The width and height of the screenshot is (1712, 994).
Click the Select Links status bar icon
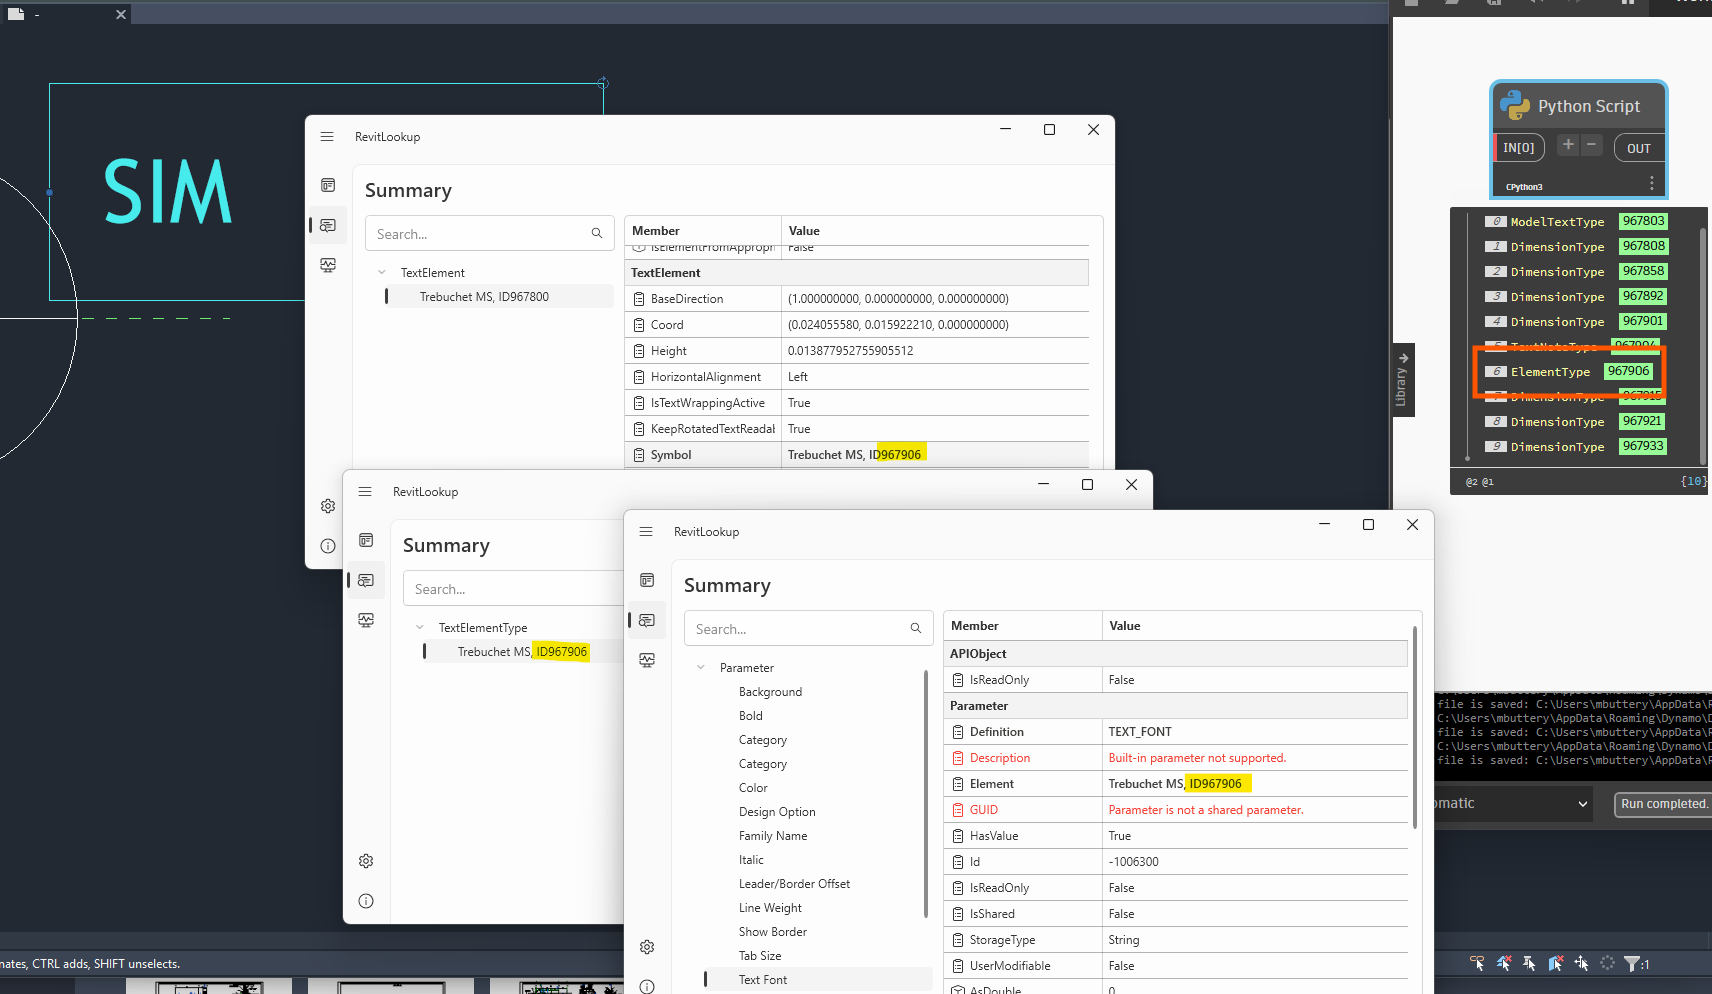click(x=1477, y=963)
